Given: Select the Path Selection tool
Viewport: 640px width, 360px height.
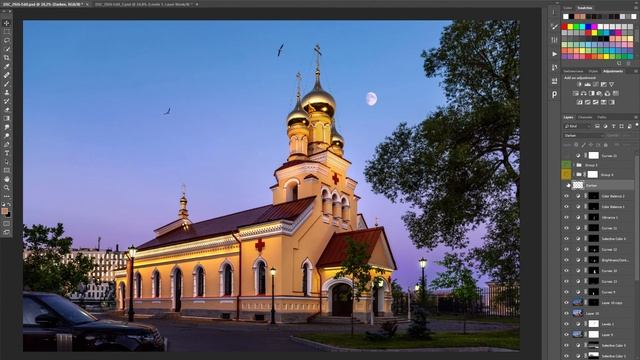Looking at the screenshot, I should pyautogui.click(x=7, y=162).
